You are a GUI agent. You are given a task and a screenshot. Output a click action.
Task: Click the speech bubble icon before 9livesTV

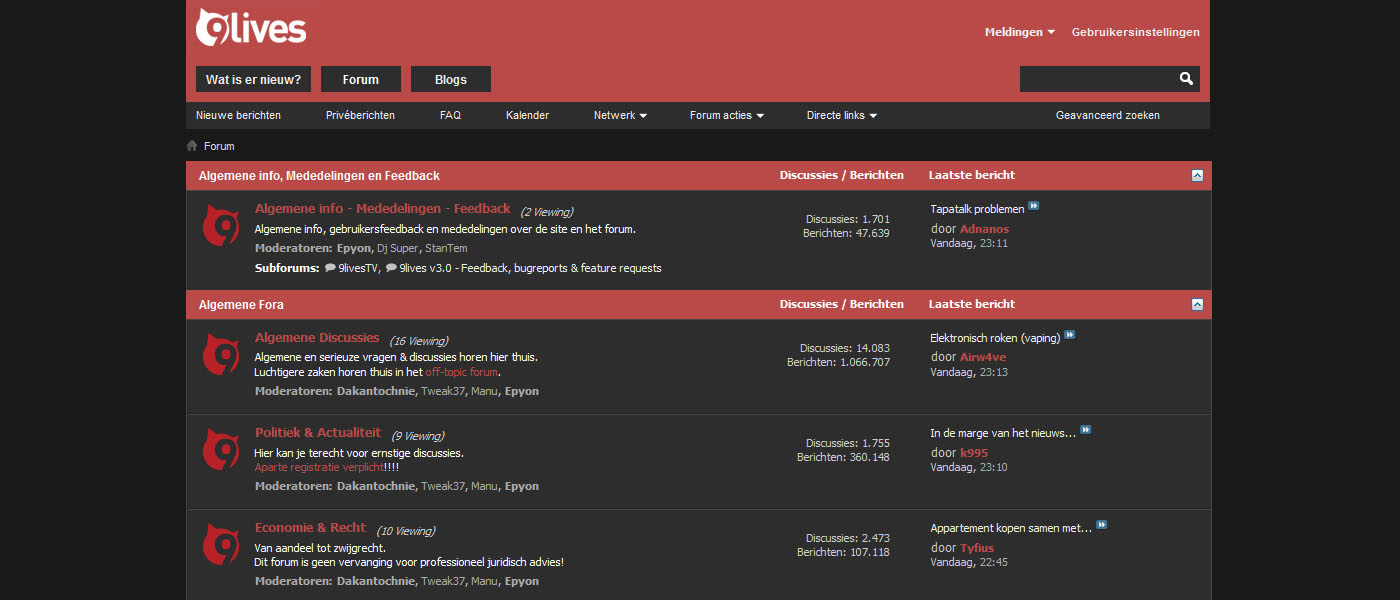[x=330, y=268]
